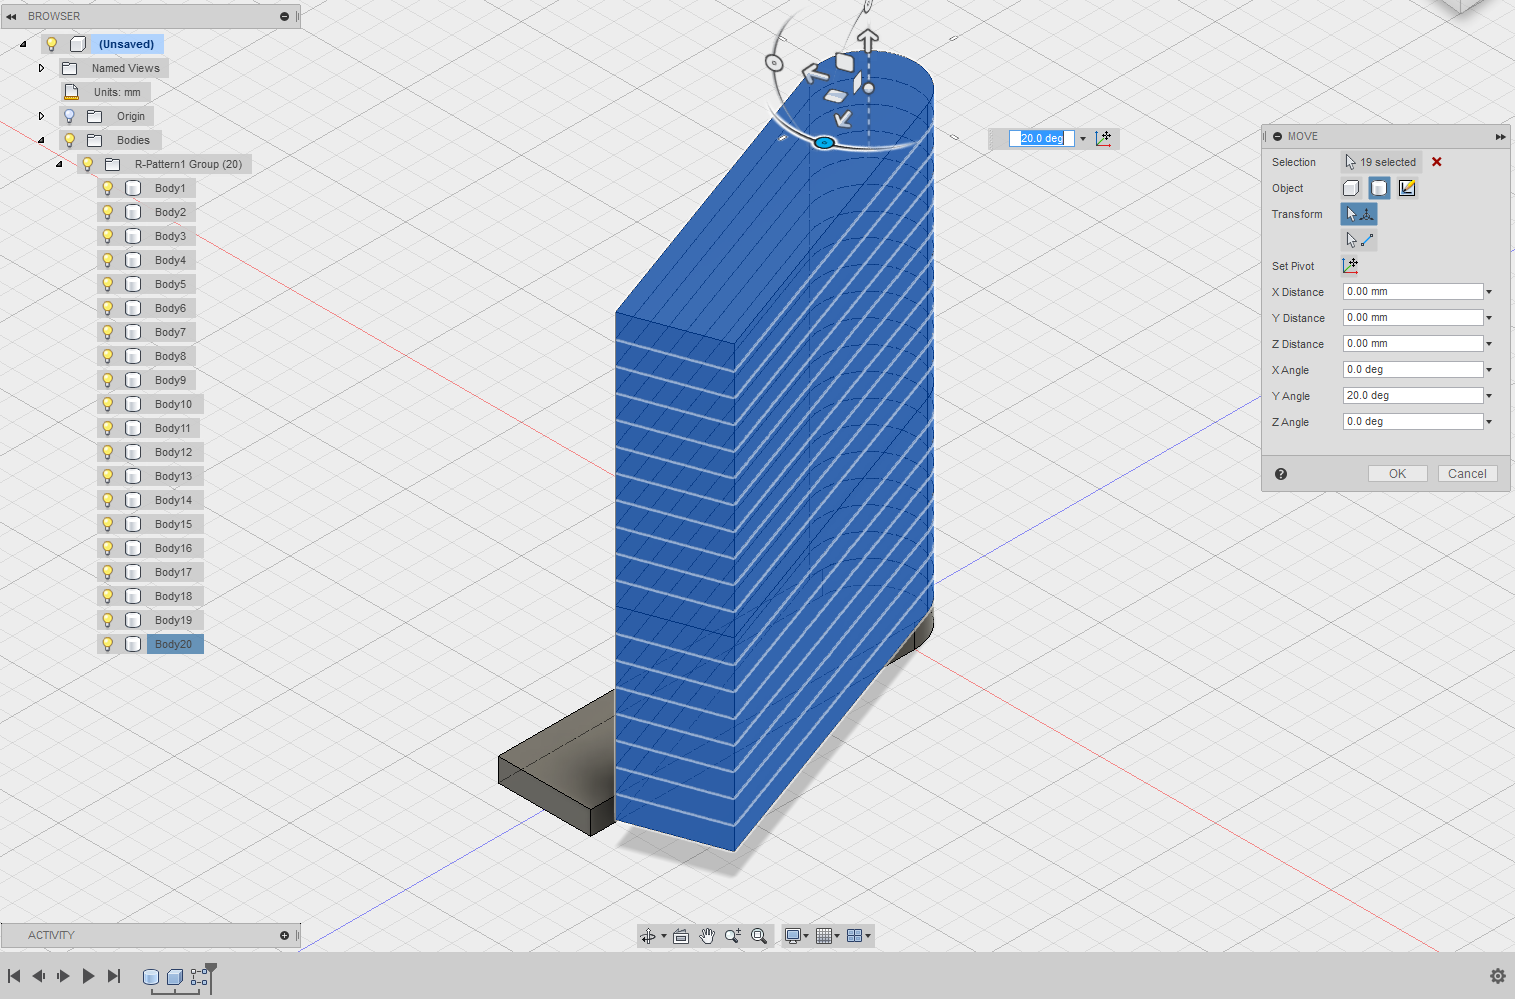This screenshot has width=1515, height=999.
Task: Toggle the Bodies folder lightbulb
Action: coord(70,140)
